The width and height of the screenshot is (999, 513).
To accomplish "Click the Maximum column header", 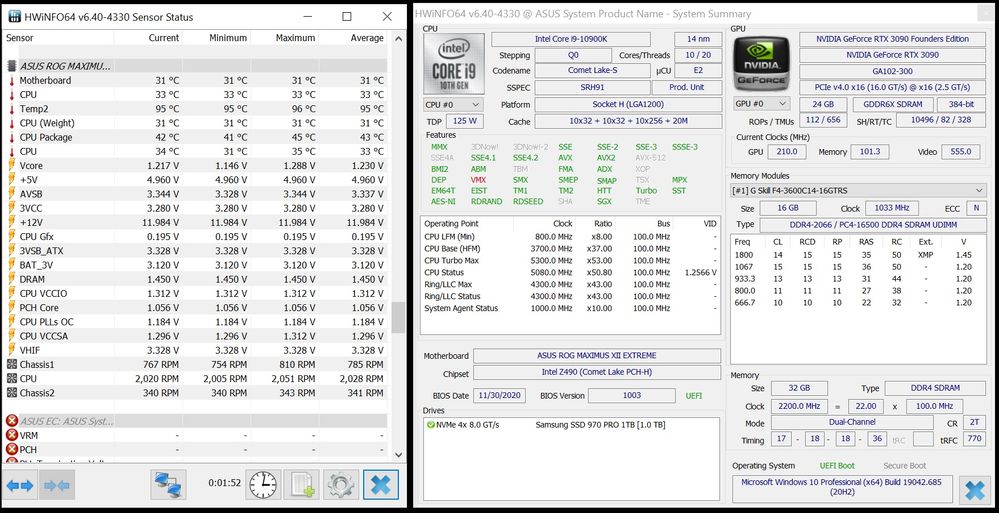I will (x=285, y=38).
